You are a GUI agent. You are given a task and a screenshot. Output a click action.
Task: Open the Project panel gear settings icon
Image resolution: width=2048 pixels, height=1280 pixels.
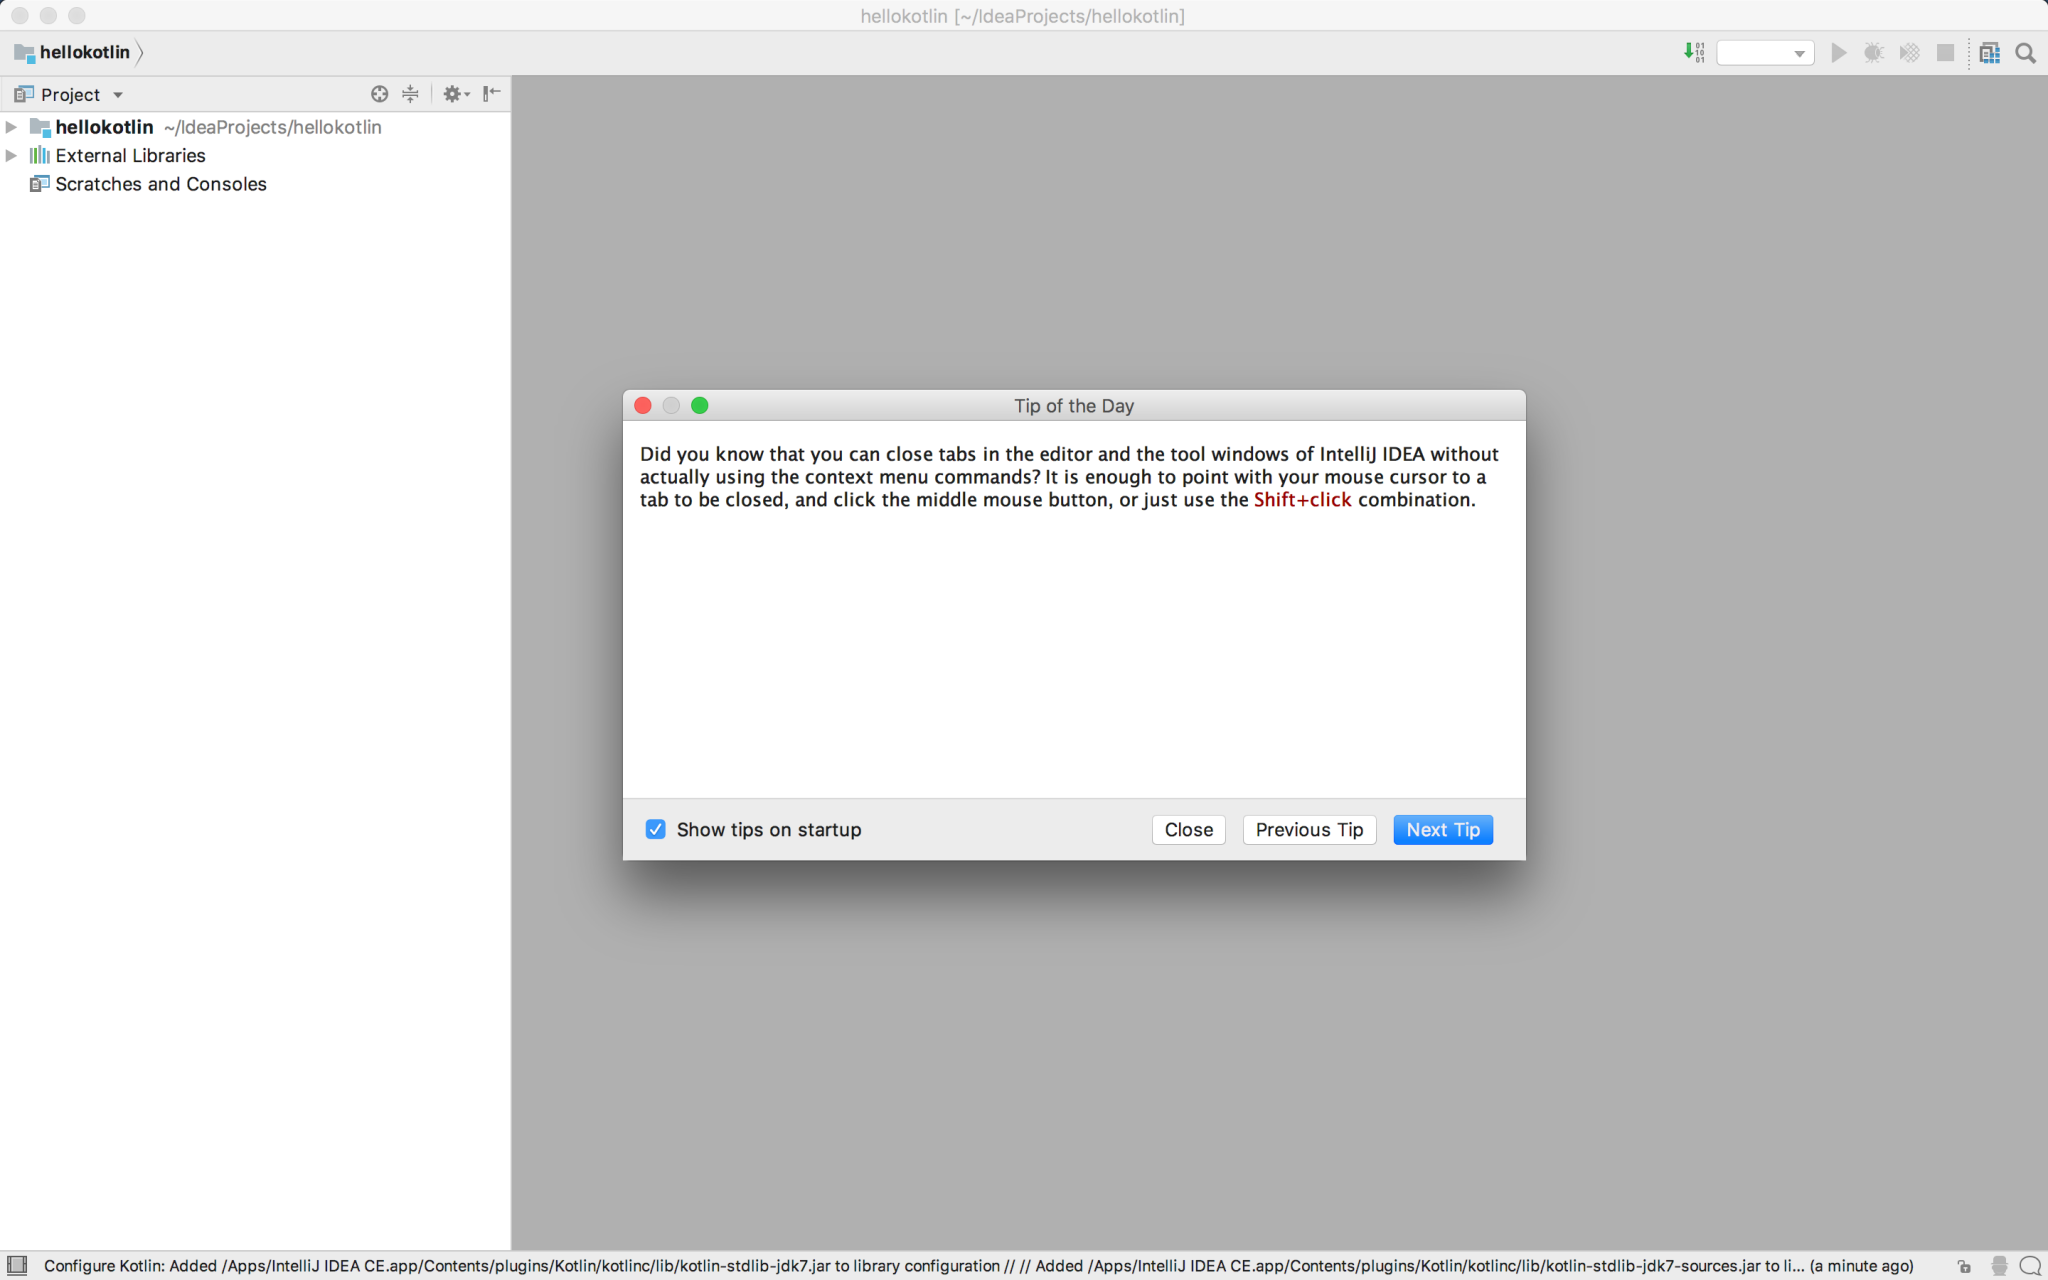pos(455,94)
